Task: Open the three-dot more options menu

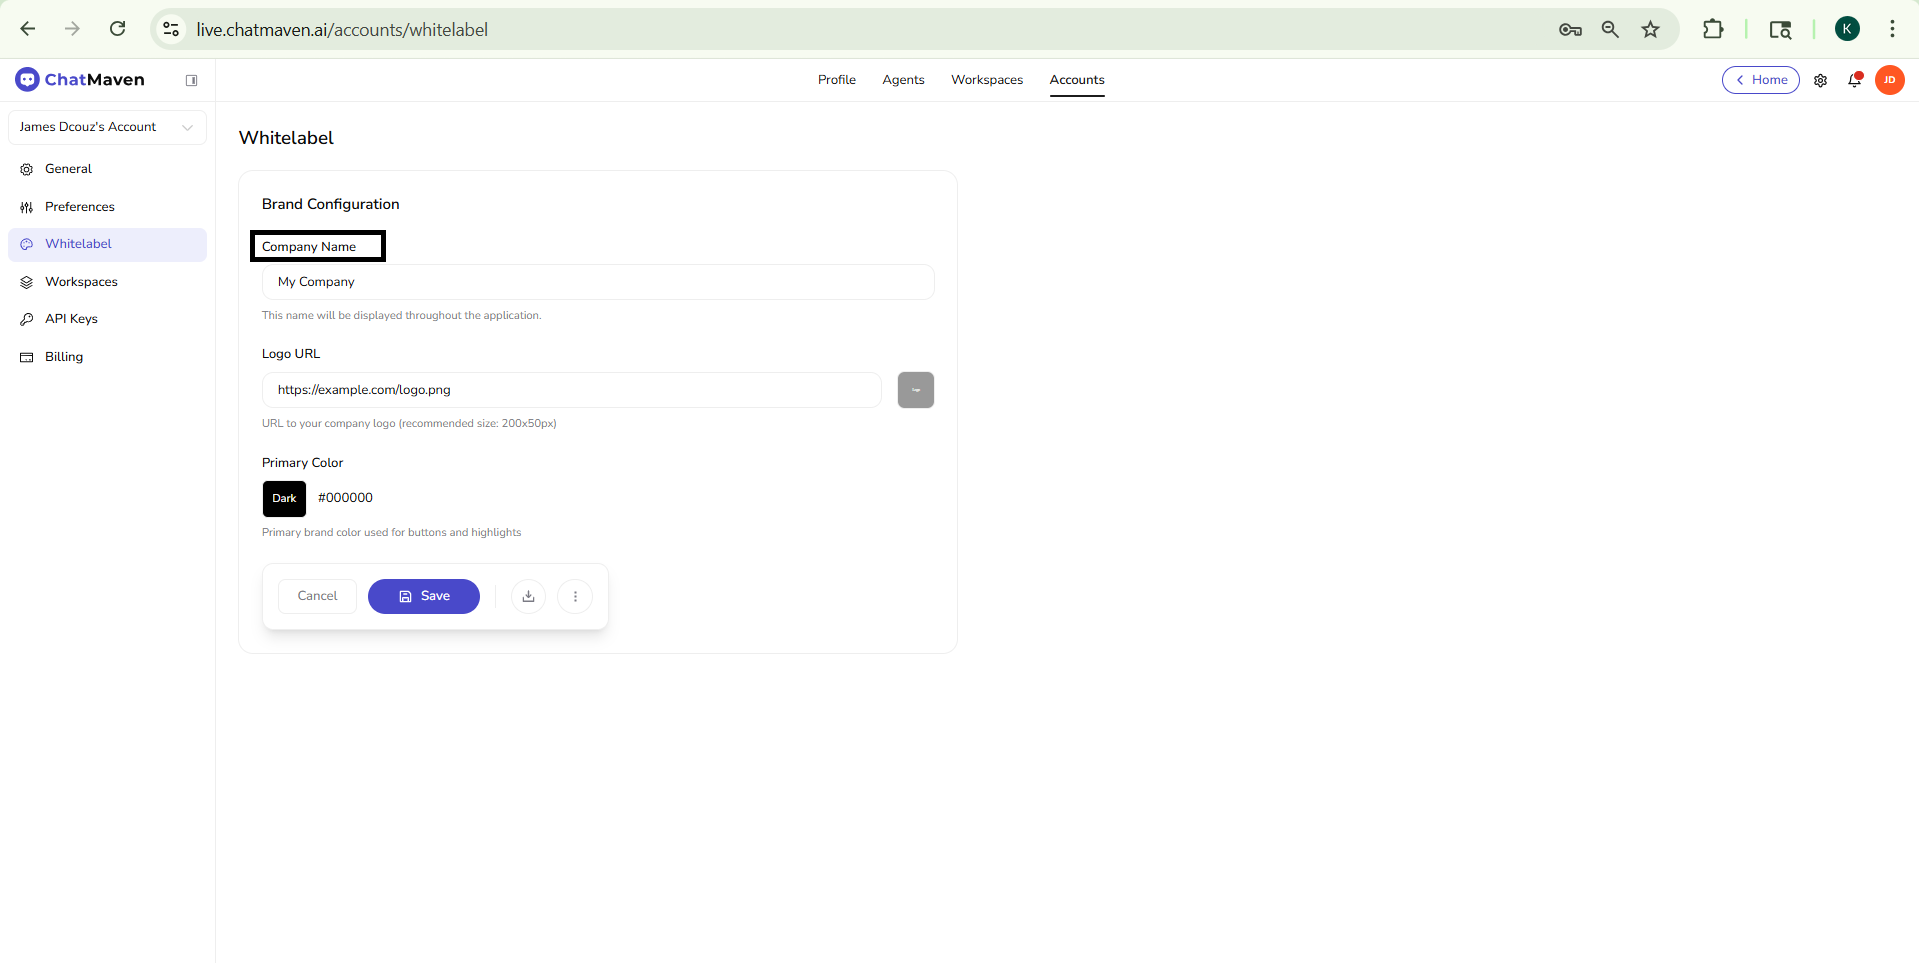Action: (575, 596)
